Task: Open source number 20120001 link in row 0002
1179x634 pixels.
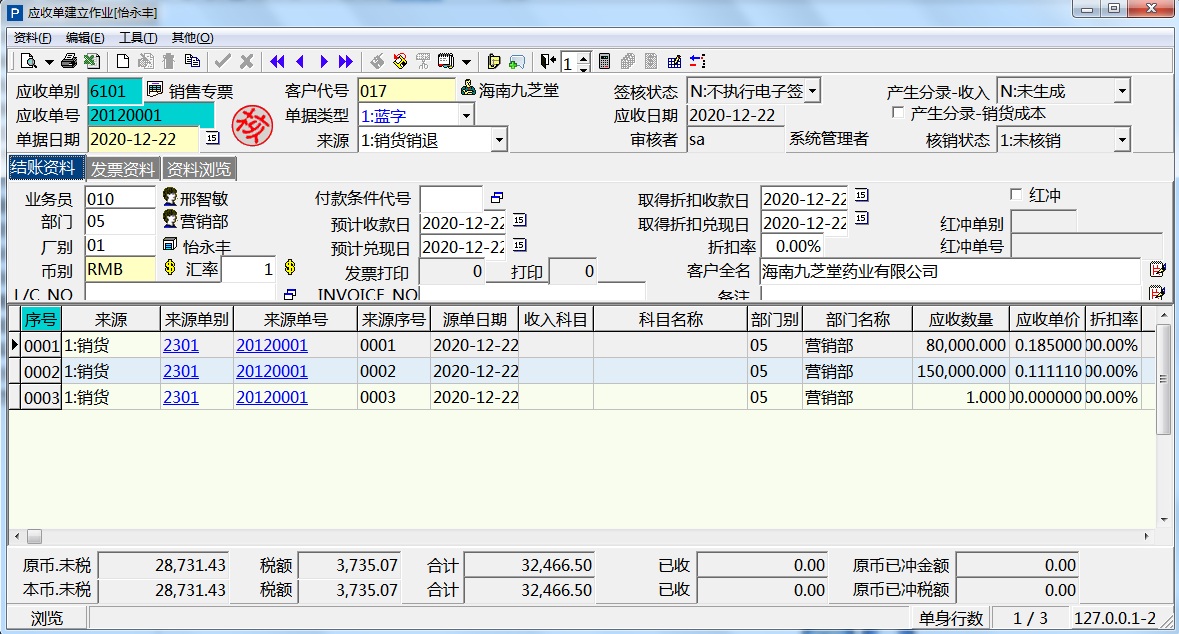Action: click(272, 372)
